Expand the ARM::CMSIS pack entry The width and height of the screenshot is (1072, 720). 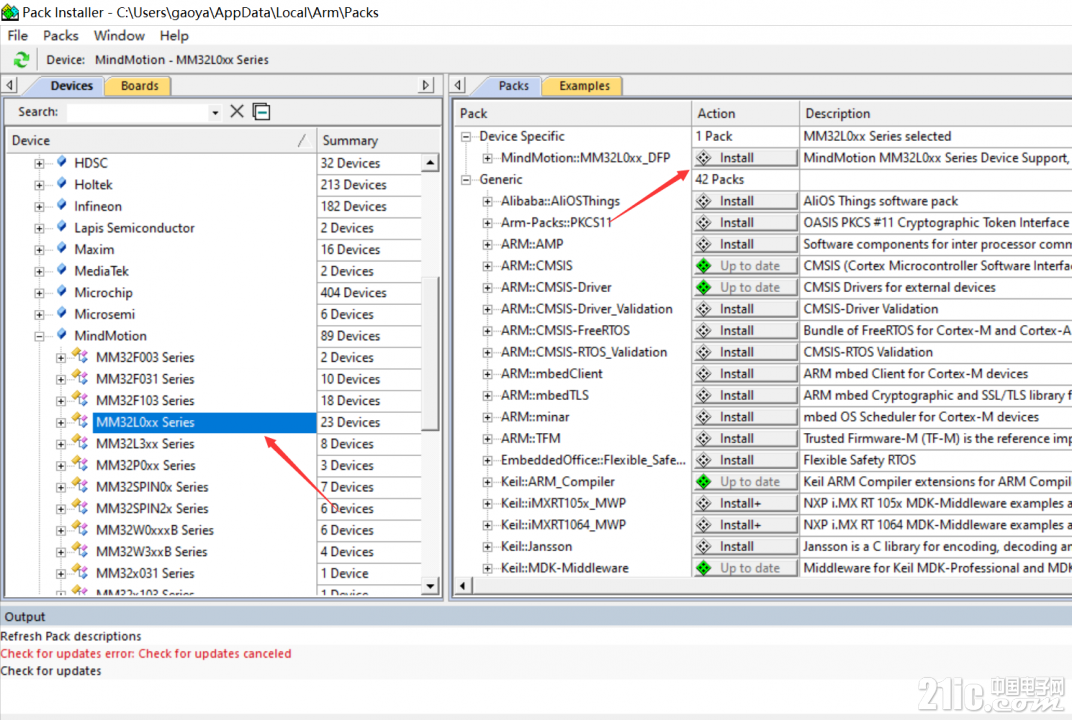click(x=487, y=266)
